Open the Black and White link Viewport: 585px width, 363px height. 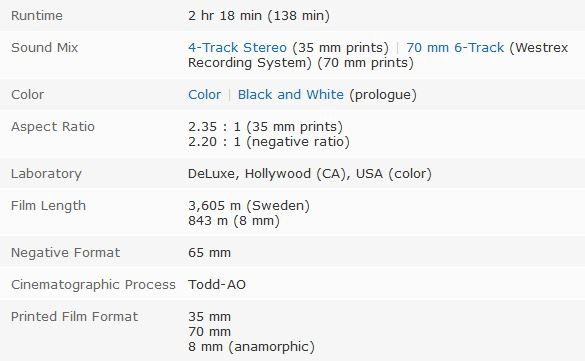click(291, 95)
